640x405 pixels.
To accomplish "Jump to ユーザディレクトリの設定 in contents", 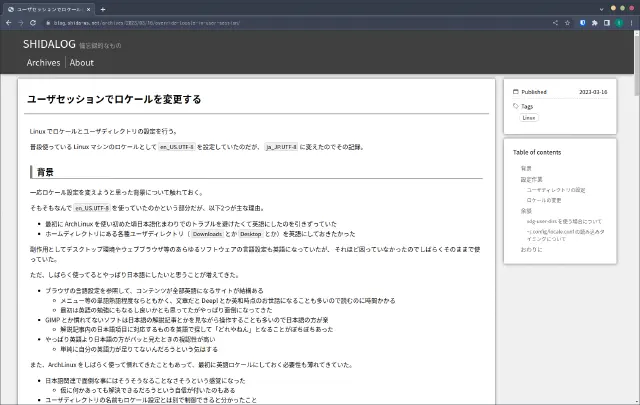I will (x=556, y=190).
